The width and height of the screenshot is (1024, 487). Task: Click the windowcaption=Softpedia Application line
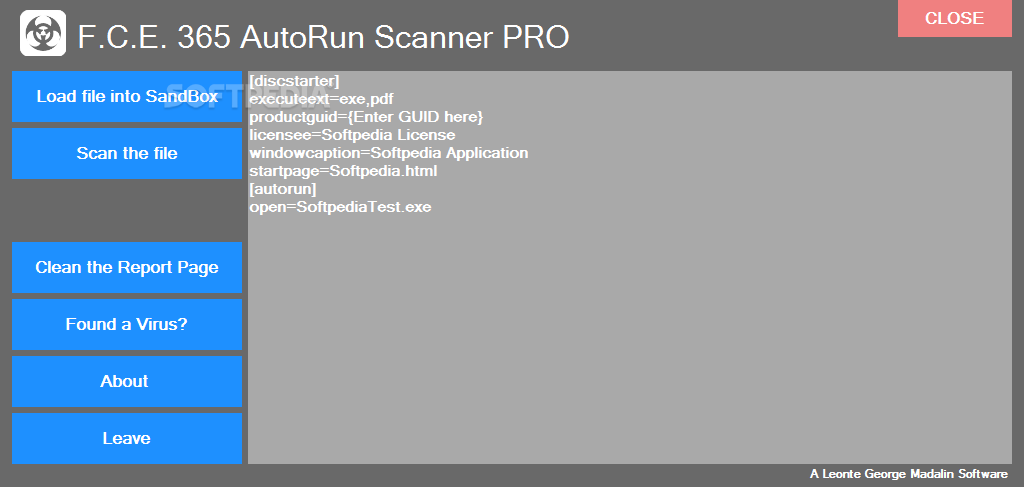coord(389,153)
